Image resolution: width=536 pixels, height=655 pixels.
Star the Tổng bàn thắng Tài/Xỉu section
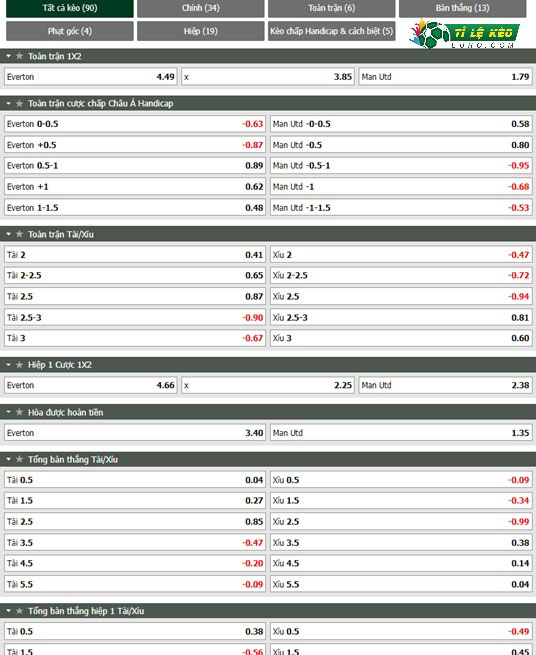19,460
